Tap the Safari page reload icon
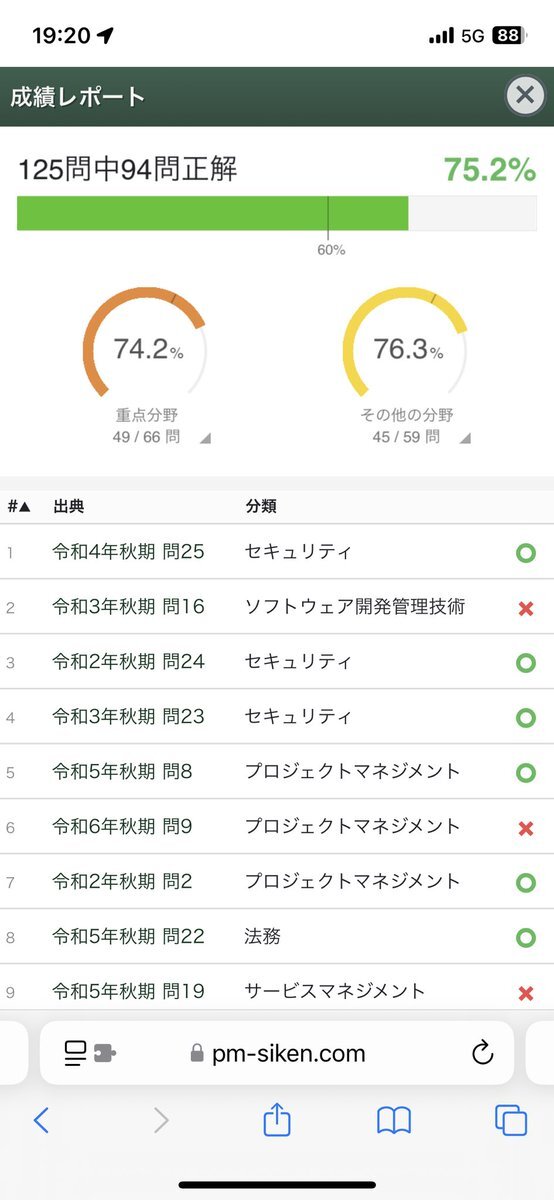 pyautogui.click(x=482, y=1052)
